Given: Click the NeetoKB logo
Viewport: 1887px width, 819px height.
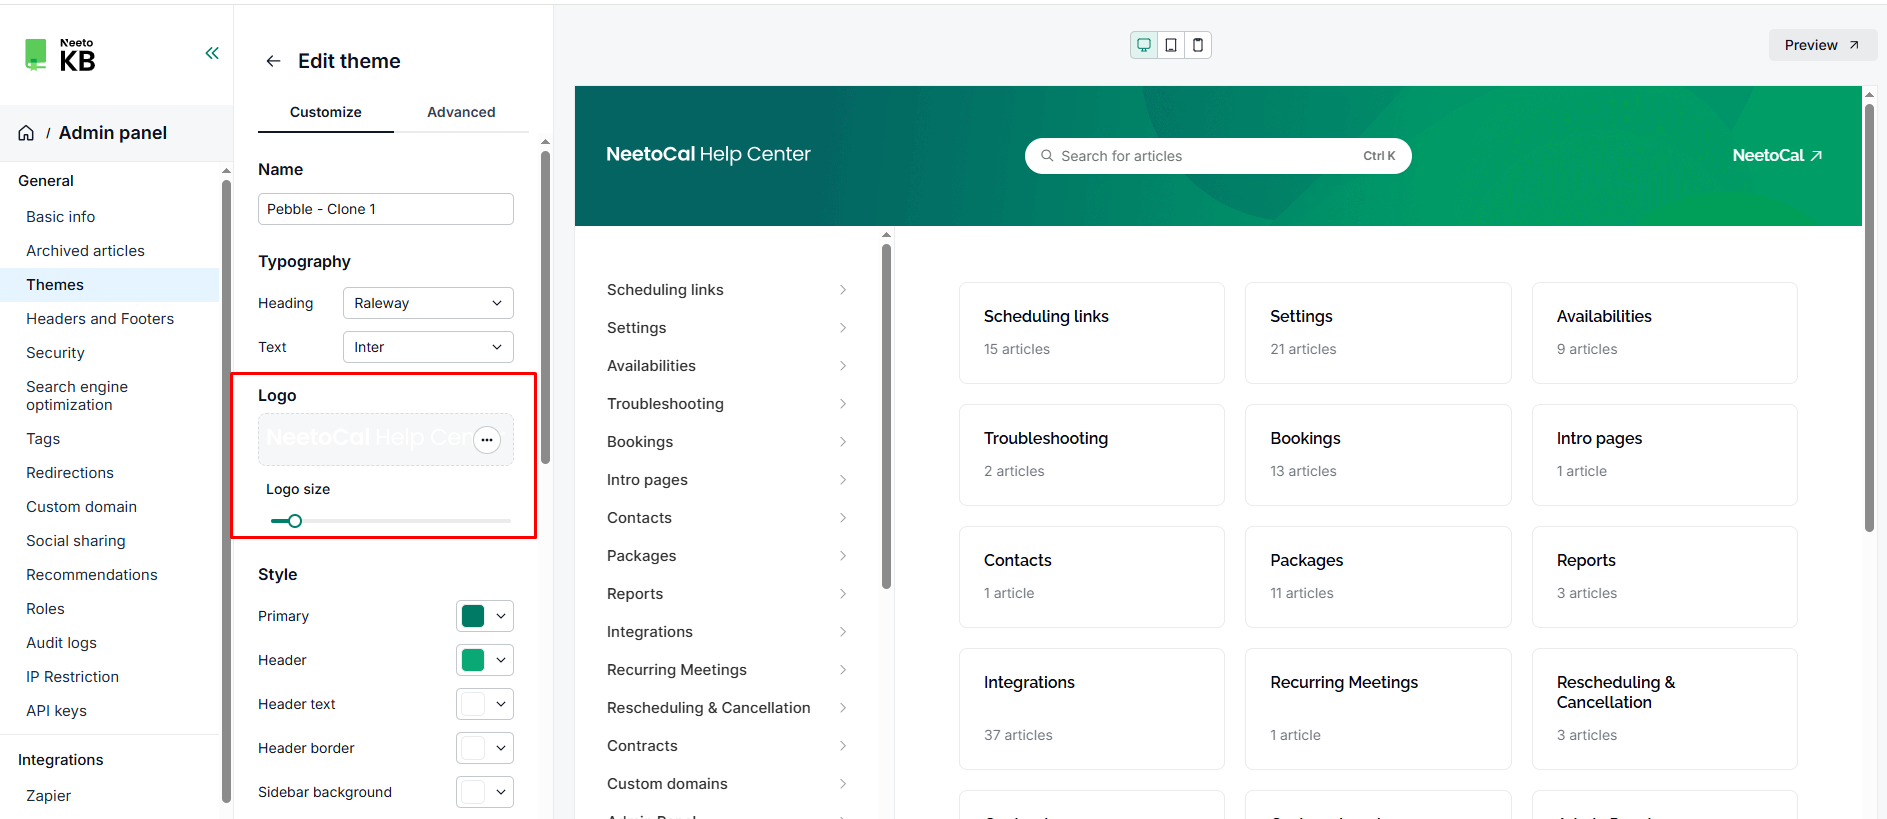Looking at the screenshot, I should [60, 55].
